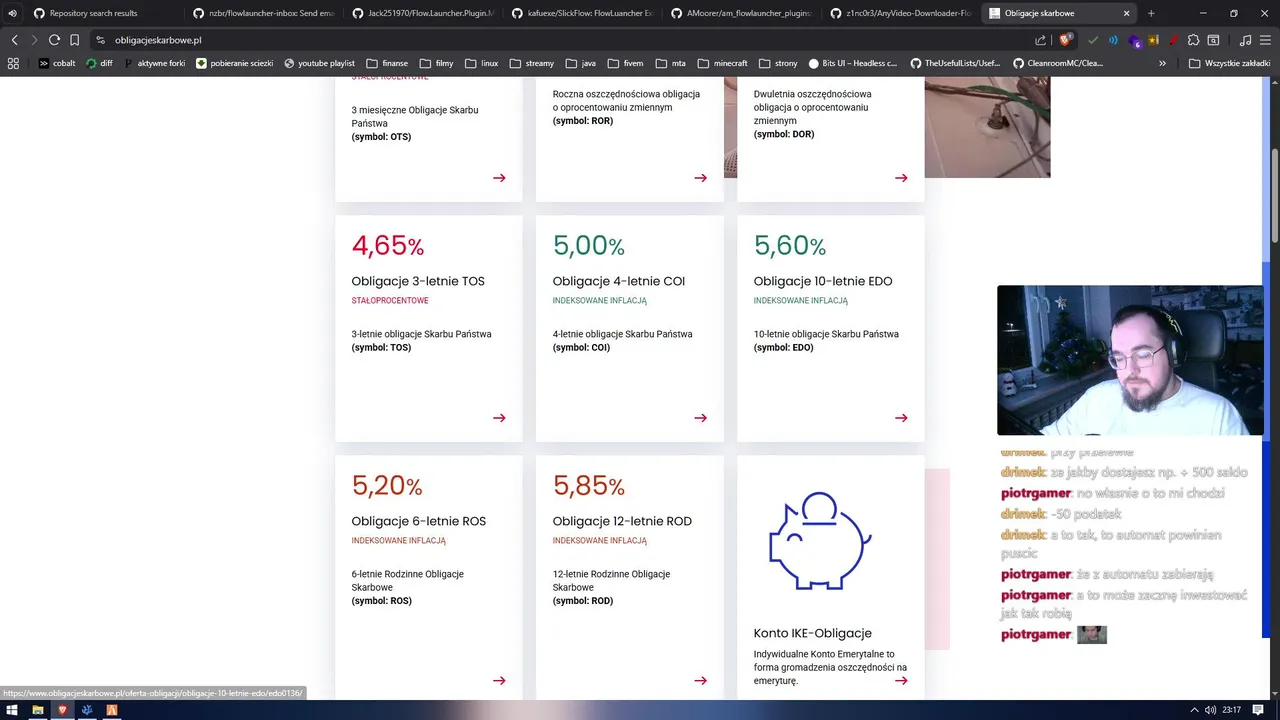This screenshot has width=1280, height=720.
Task: Show hidden system tray icons chevron
Action: [x=1193, y=710]
